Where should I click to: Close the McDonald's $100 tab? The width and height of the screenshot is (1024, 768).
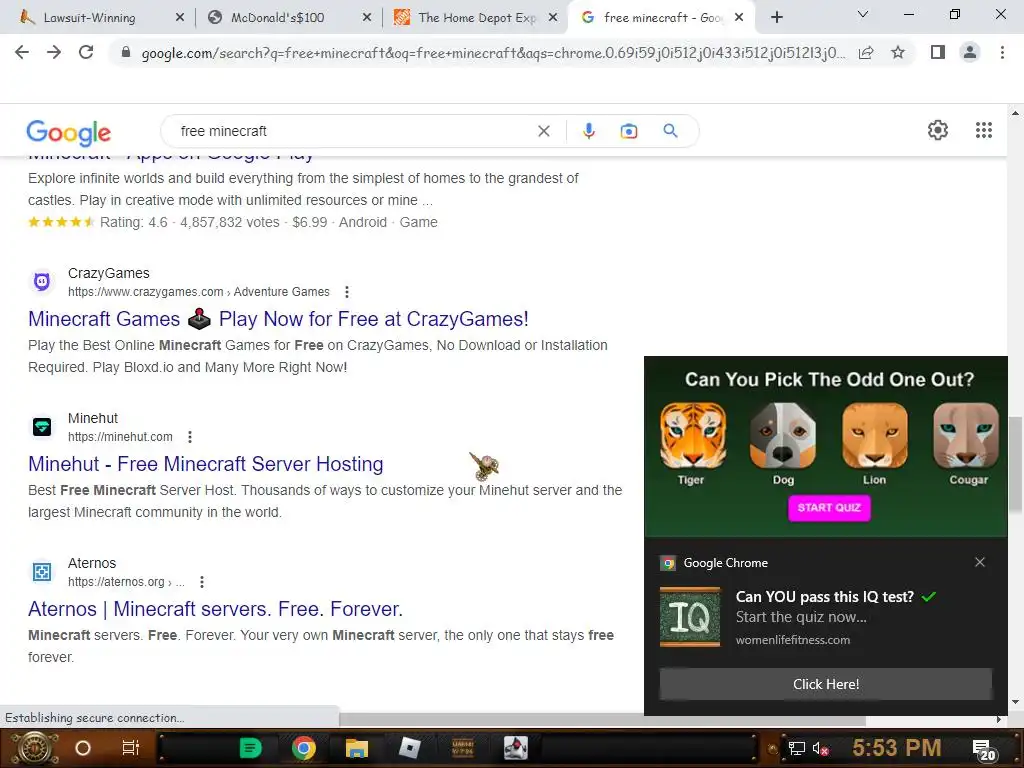(x=367, y=18)
